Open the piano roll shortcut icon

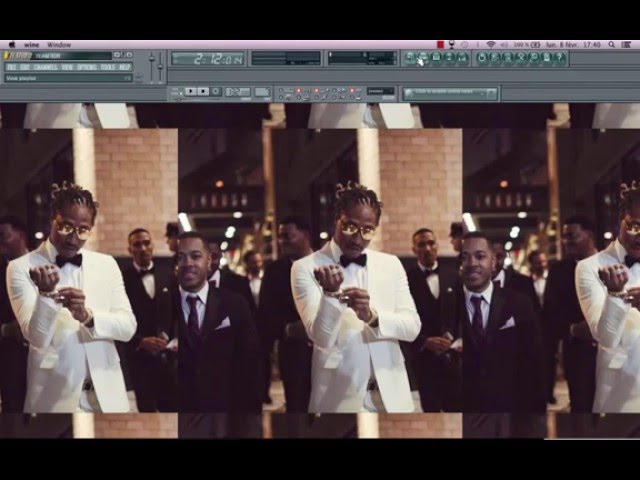pyautogui.click(x=436, y=58)
